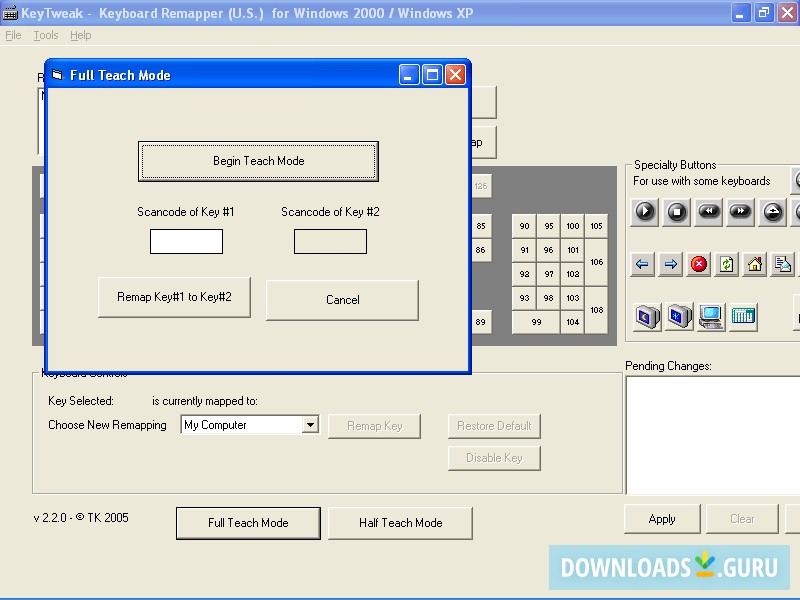Open the Choose New Remapping dropdown

pyautogui.click(x=310, y=424)
